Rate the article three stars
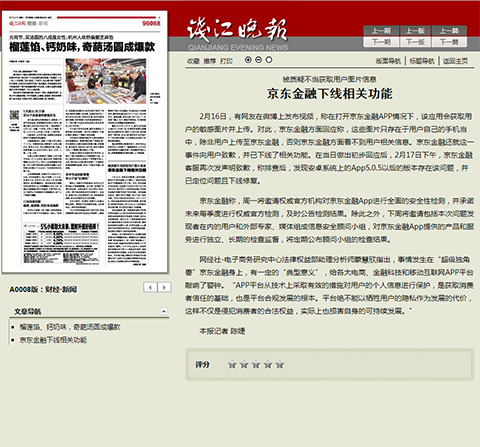Viewport: 480px width, 447px height. pyautogui.click(x=256, y=364)
